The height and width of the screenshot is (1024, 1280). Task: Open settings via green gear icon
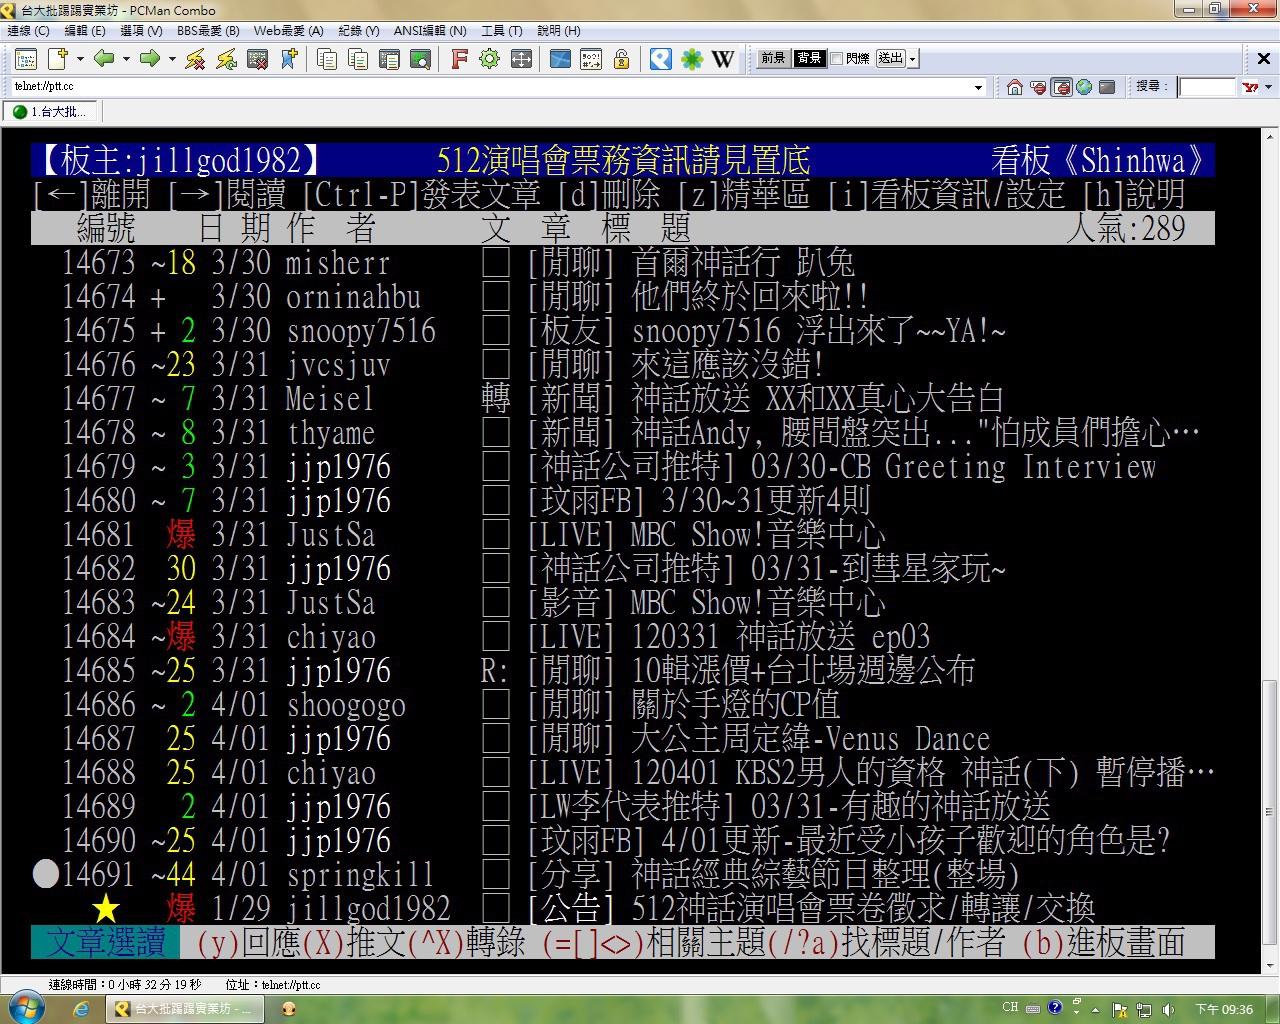coord(489,59)
